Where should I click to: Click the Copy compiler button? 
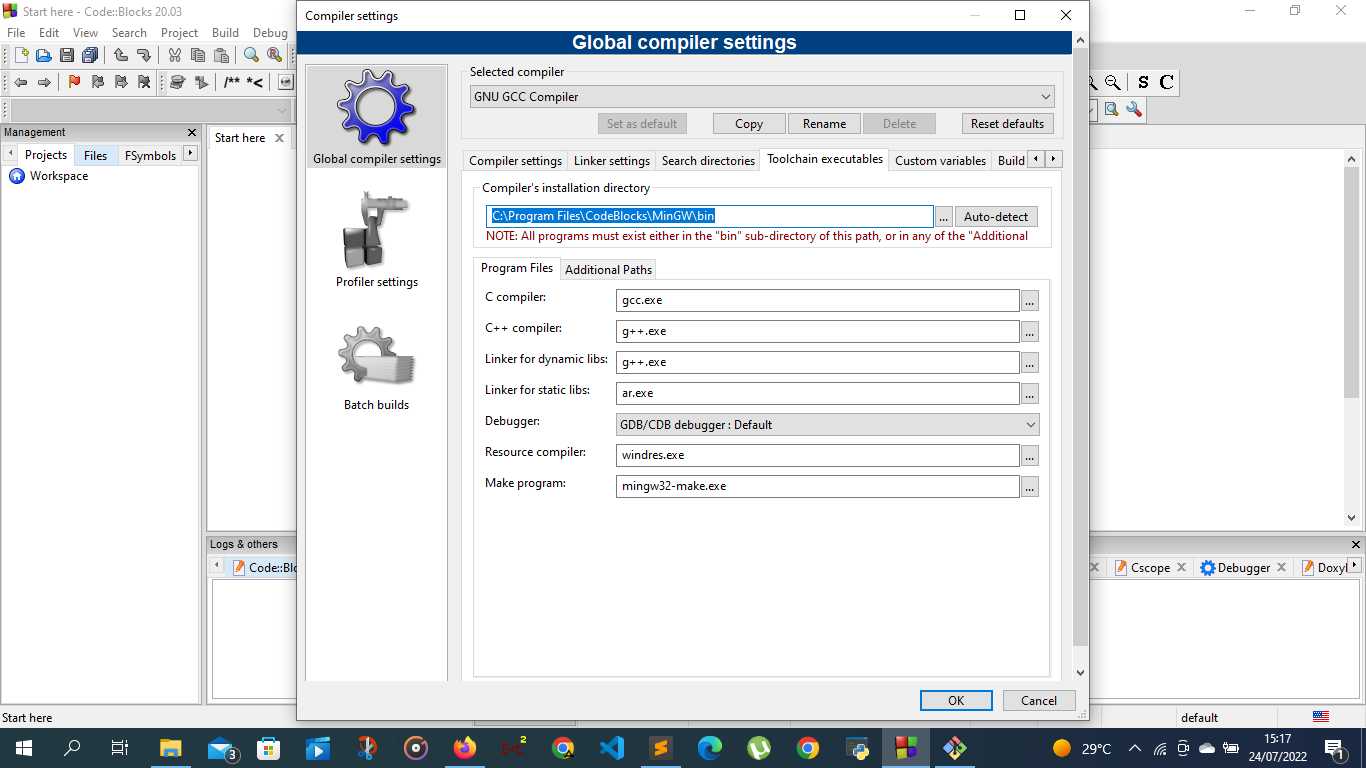[x=749, y=124]
